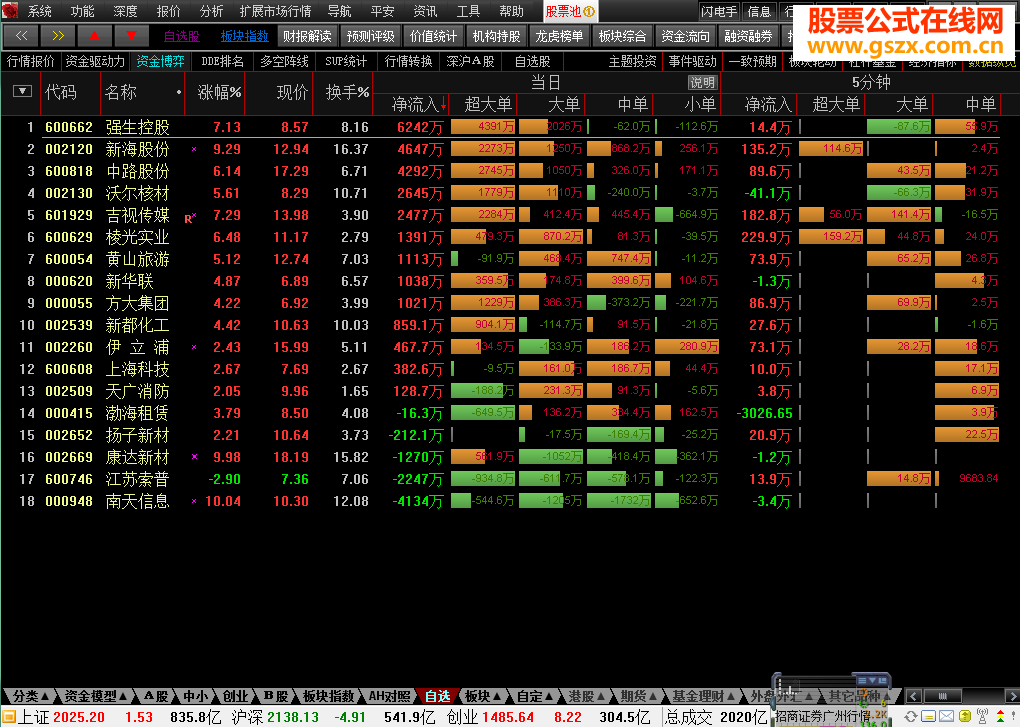This screenshot has width=1020, height=727.
Task: Click the 财报解读 toolbar button
Action: (307, 36)
